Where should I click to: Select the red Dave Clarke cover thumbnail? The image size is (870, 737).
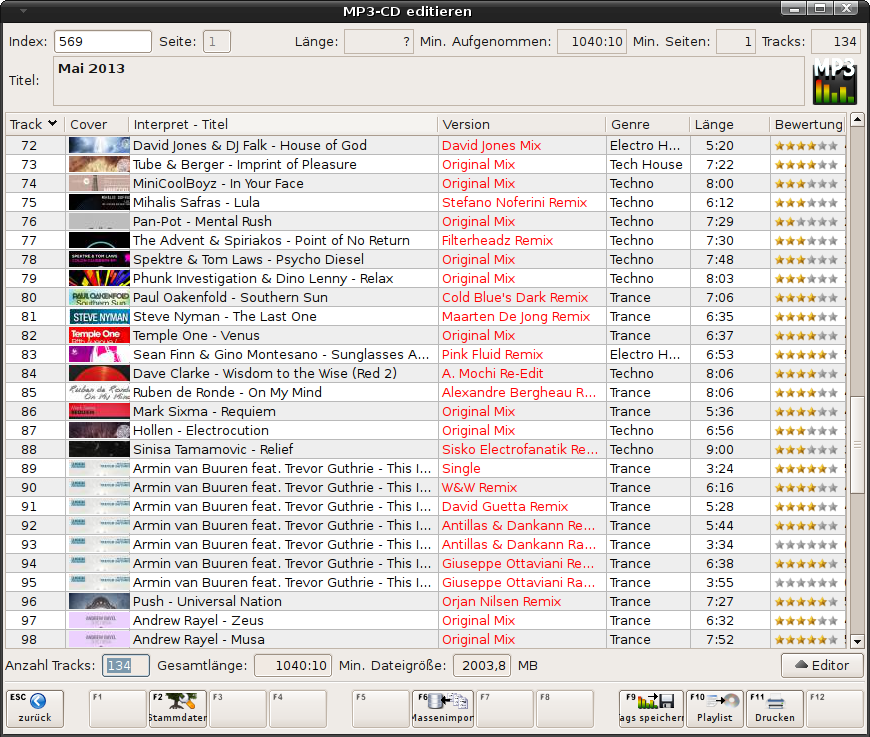pyautogui.click(x=99, y=373)
